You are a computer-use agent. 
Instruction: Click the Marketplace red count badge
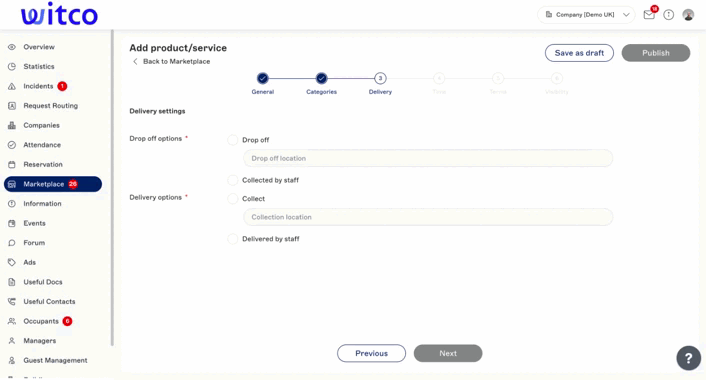click(x=73, y=184)
